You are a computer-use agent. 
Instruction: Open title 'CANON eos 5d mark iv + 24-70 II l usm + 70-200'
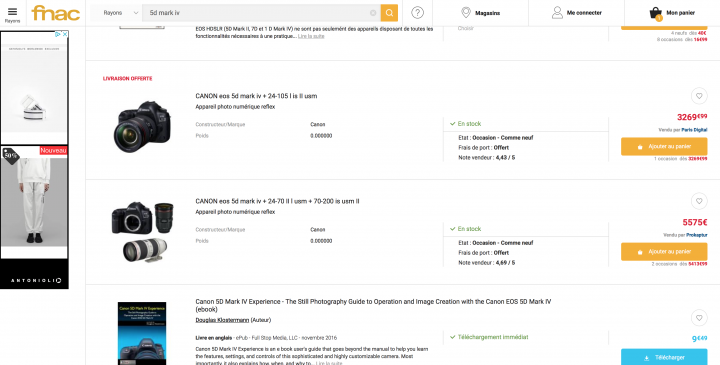277,201
